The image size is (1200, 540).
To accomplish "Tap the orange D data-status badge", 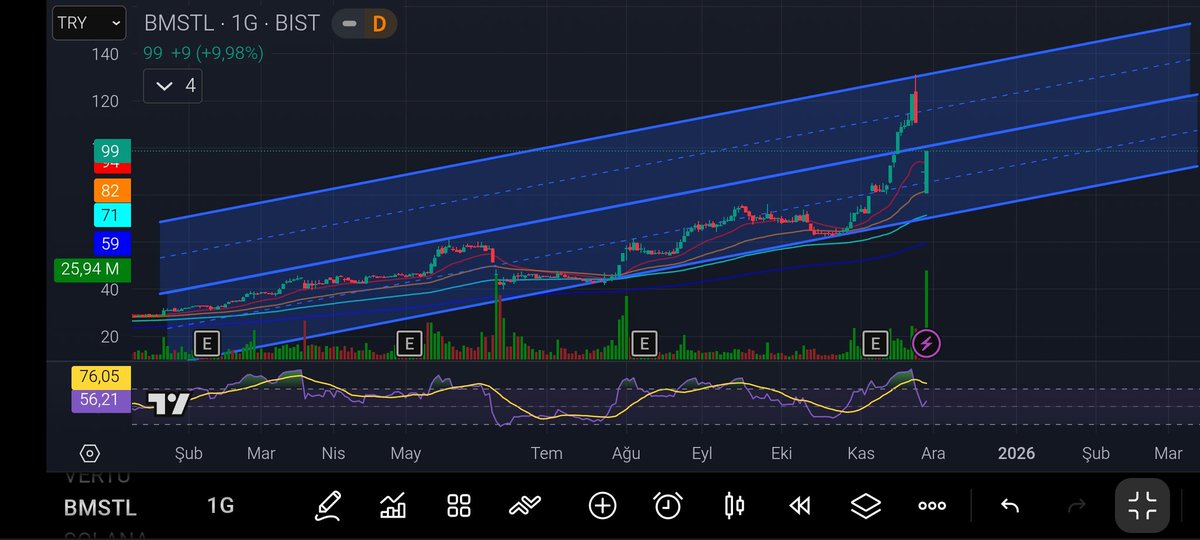I will pos(379,24).
